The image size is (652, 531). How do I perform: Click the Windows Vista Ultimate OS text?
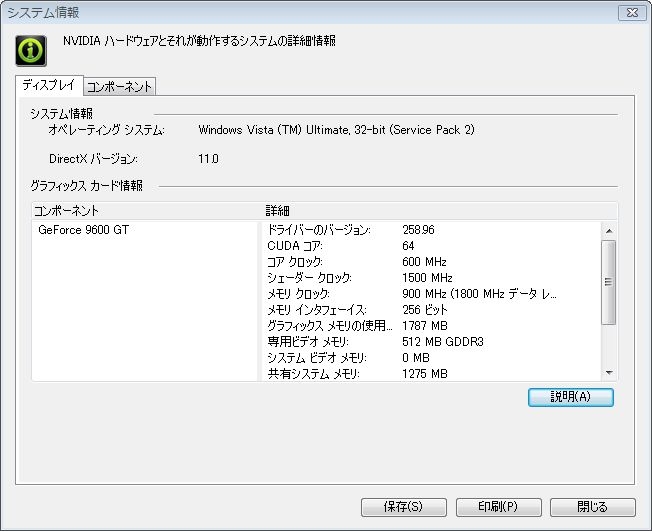pyautogui.click(x=336, y=130)
